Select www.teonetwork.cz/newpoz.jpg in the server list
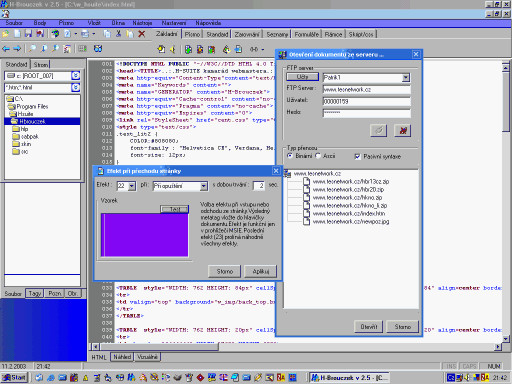Viewport: 512px width, 384px height. (x=351, y=222)
